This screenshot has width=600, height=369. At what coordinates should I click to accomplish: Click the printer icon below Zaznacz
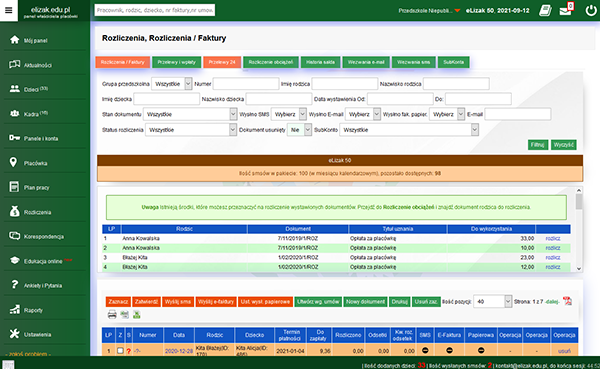click(x=112, y=315)
